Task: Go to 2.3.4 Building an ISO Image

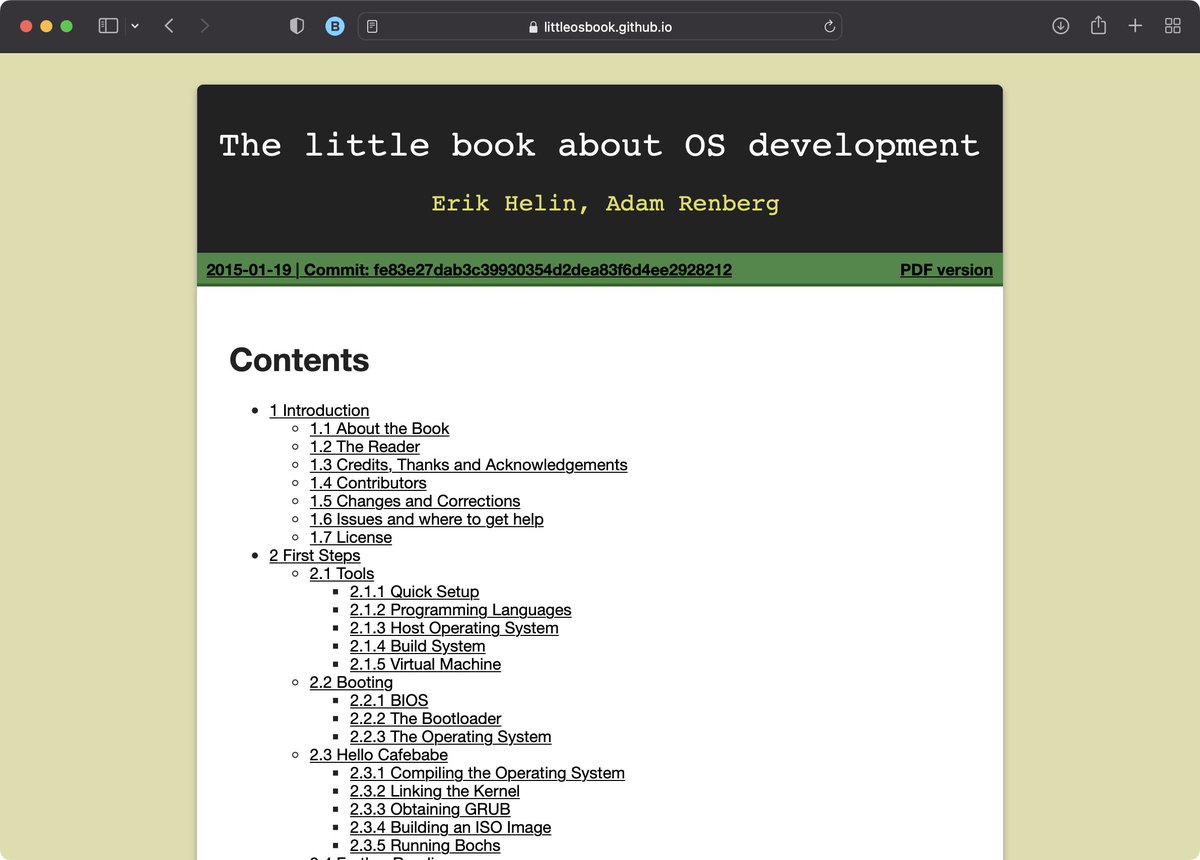Action: coord(450,827)
